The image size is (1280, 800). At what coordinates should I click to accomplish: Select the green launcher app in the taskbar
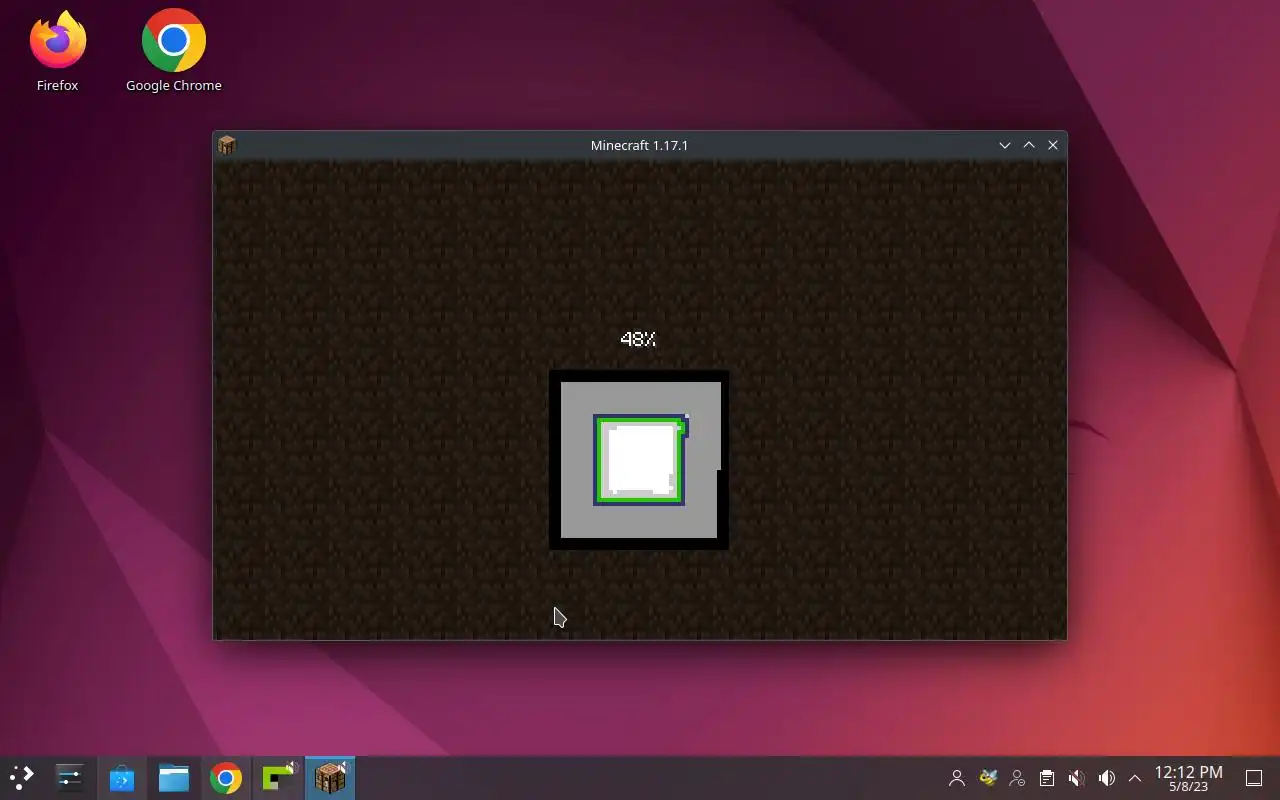coord(278,777)
